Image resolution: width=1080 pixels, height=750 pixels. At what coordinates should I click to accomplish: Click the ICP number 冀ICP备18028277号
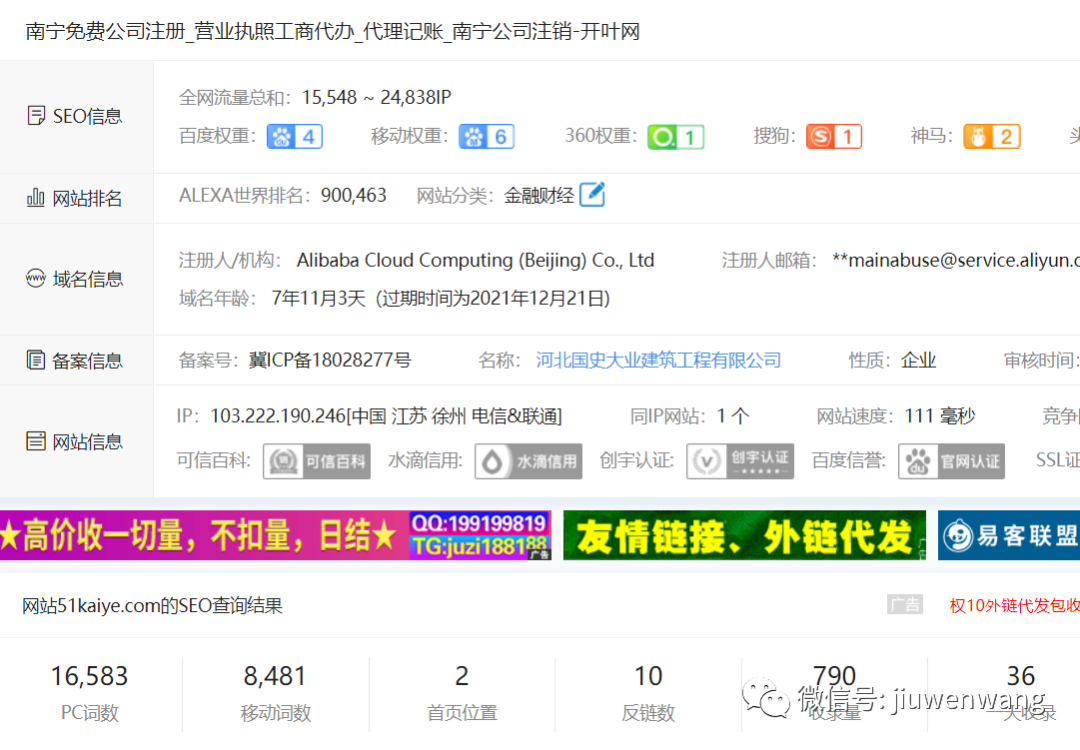330,360
